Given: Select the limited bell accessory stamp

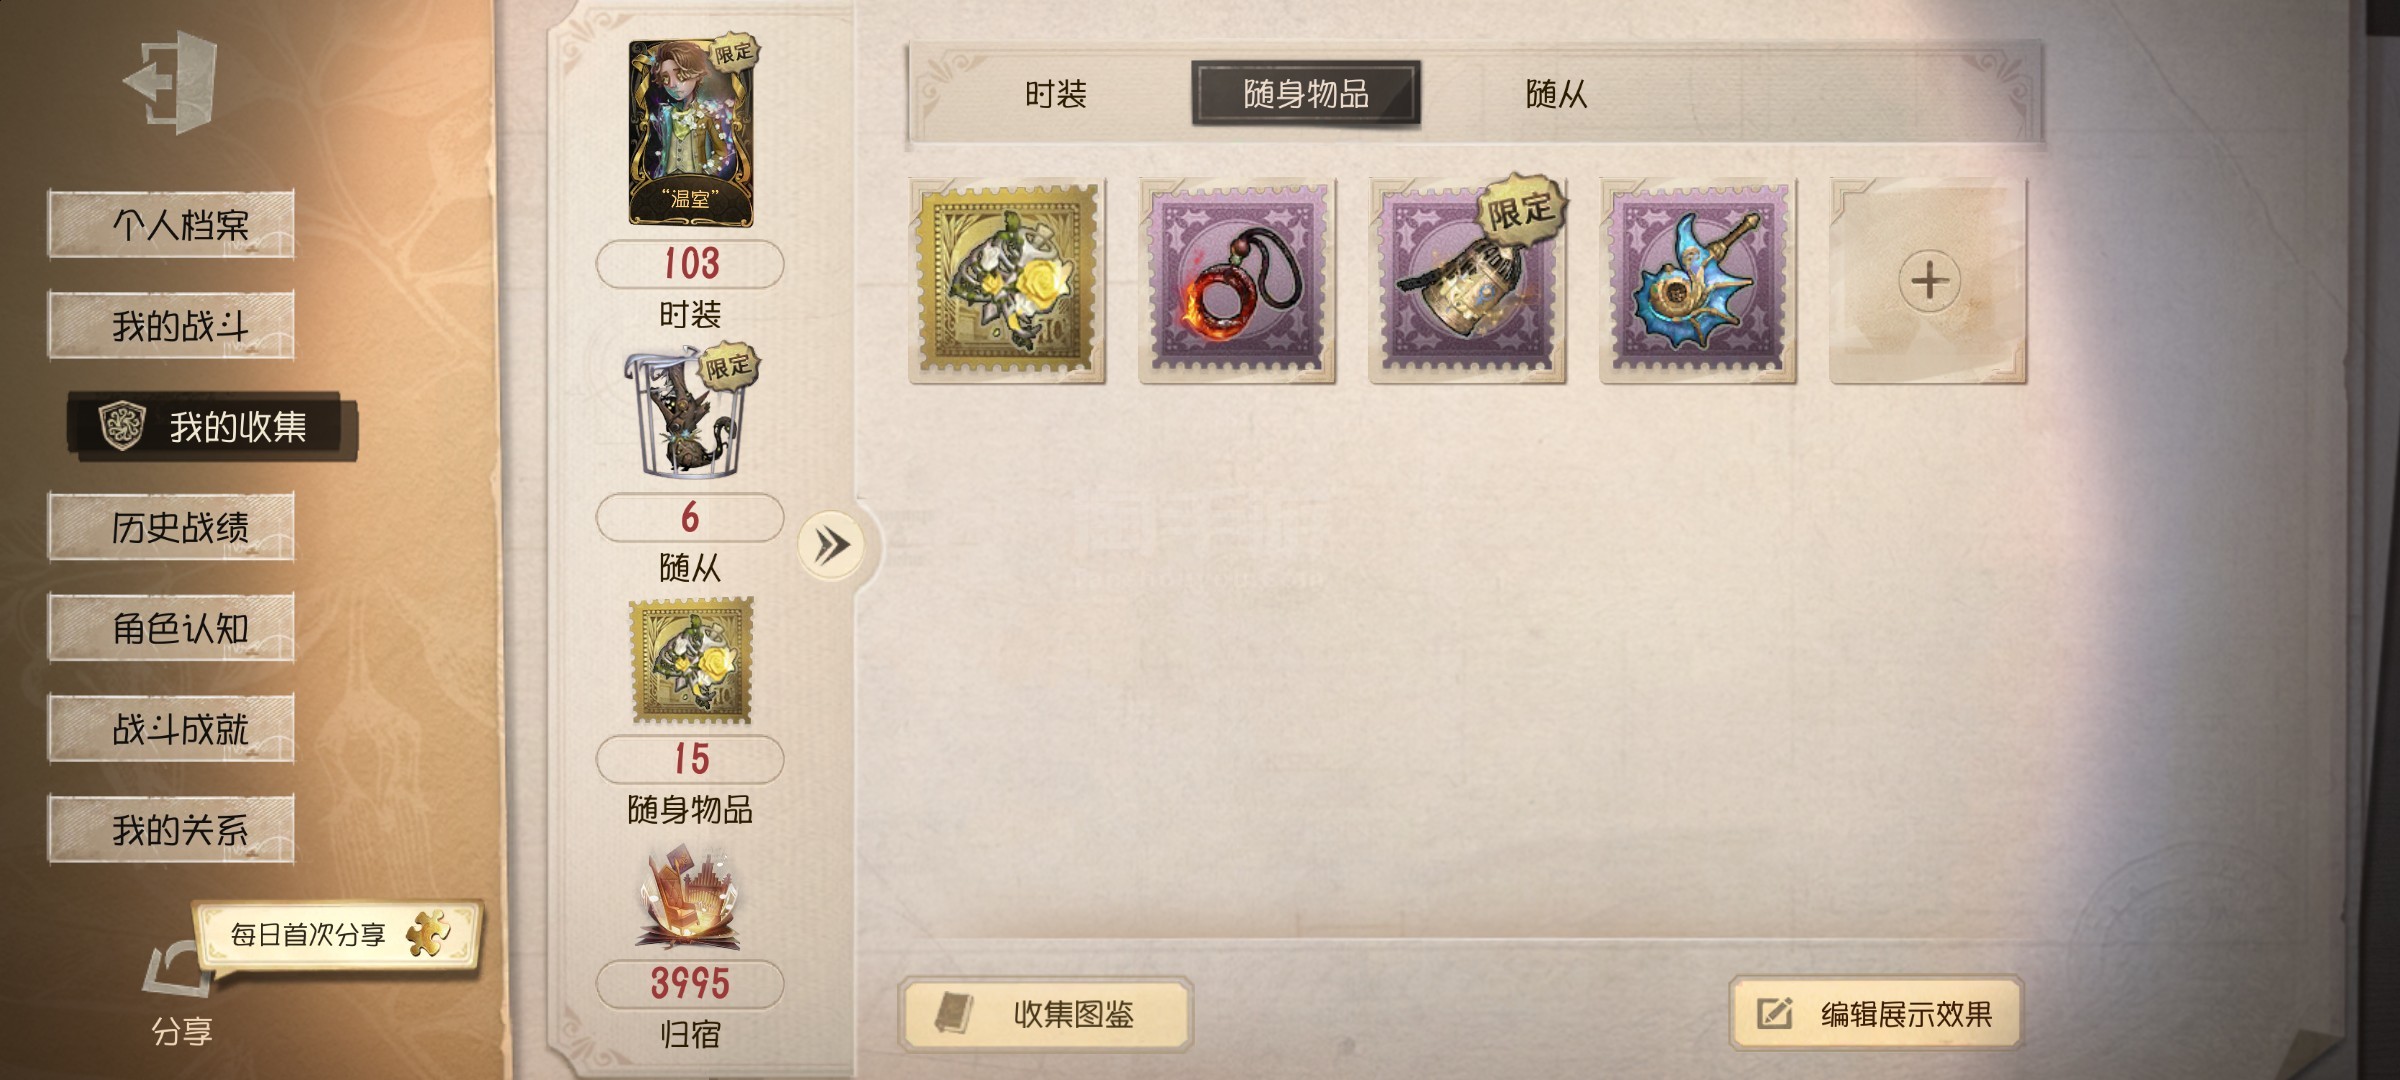Looking at the screenshot, I should [x=1467, y=281].
